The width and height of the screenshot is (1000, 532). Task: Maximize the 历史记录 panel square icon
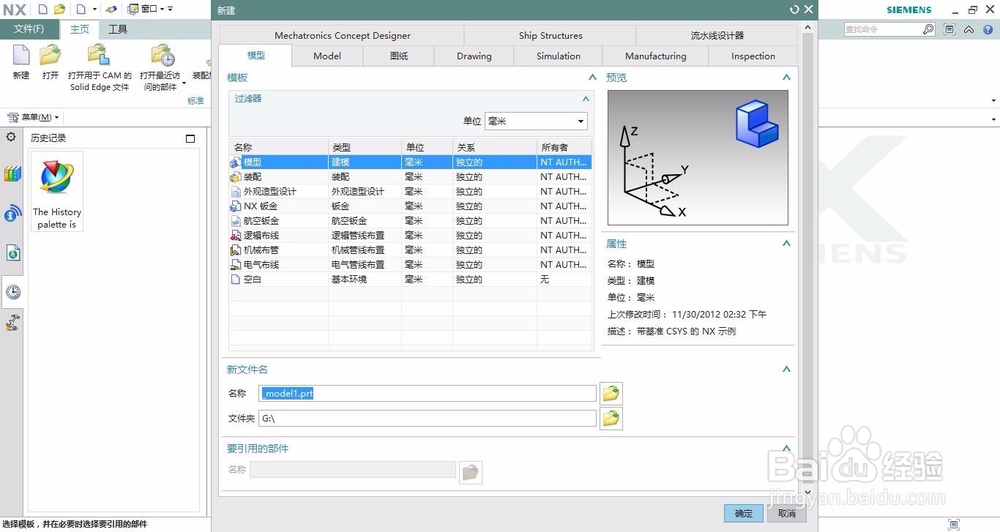pos(190,138)
